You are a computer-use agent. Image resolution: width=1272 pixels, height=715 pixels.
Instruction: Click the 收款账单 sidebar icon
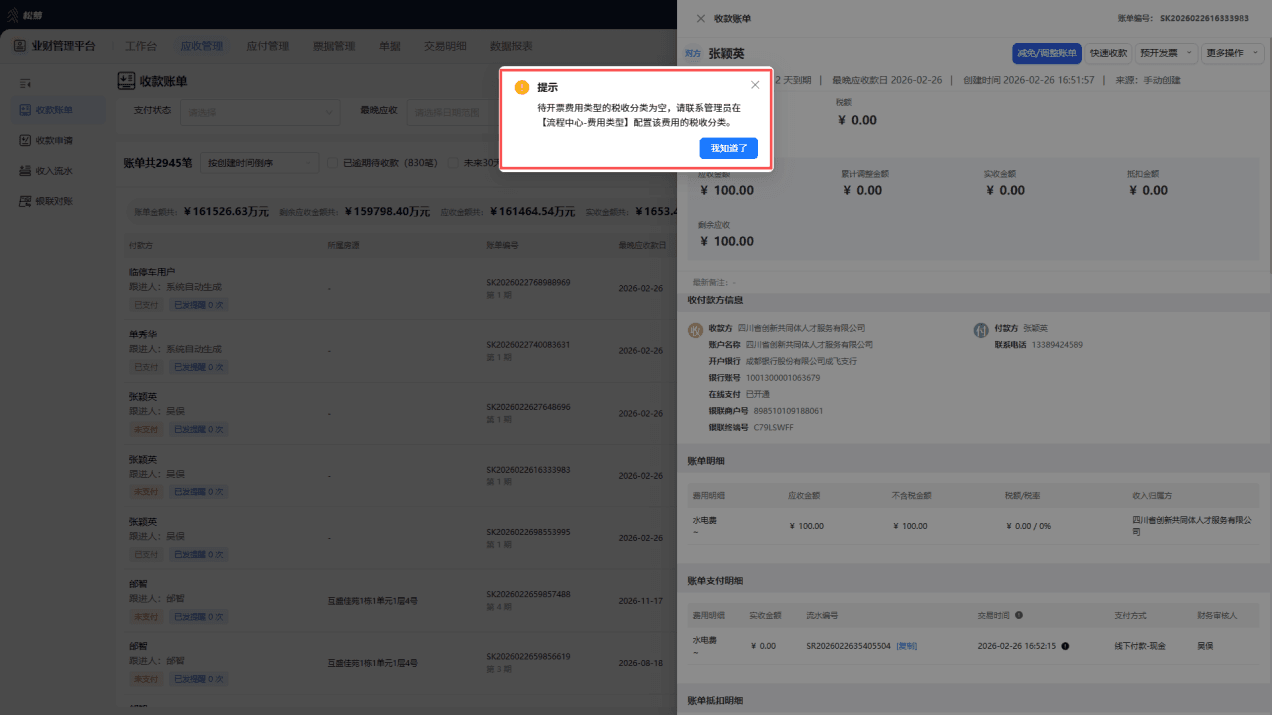(x=26, y=110)
